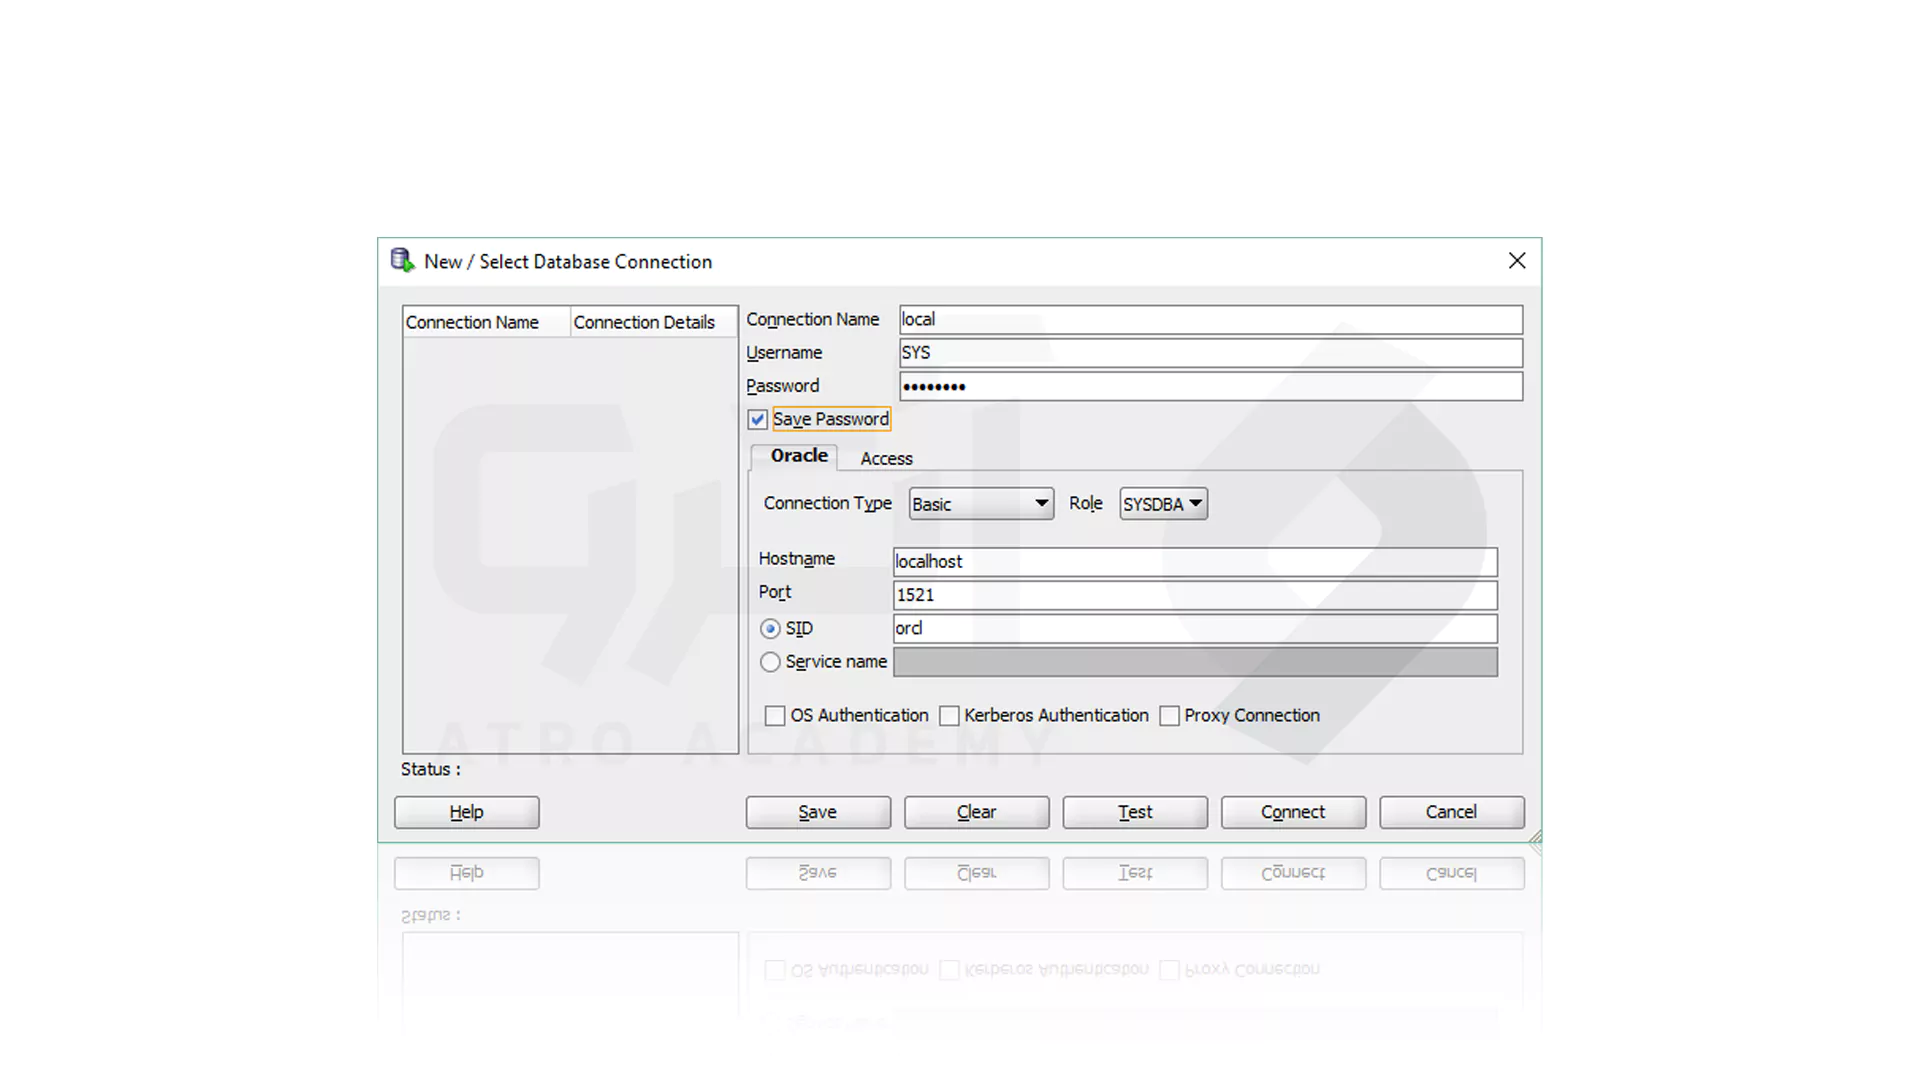
Task: Cancel the connection dialog
Action: 1451,812
